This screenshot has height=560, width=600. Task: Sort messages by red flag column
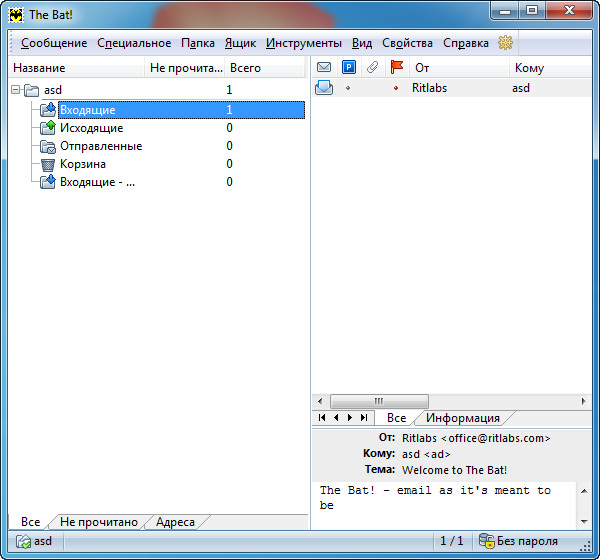tap(397, 67)
